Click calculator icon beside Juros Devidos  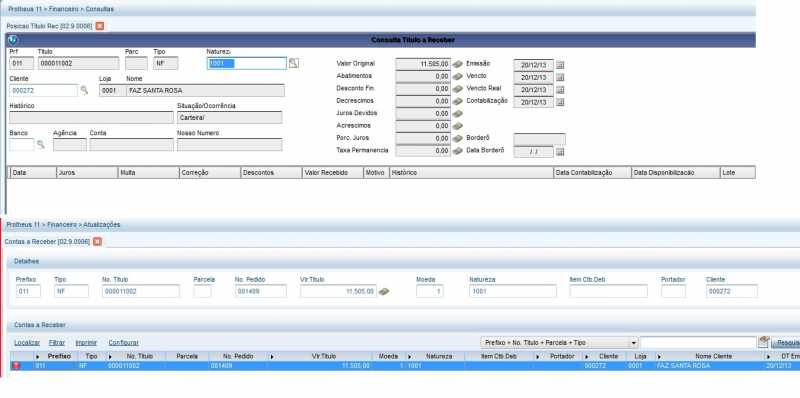tap(458, 114)
